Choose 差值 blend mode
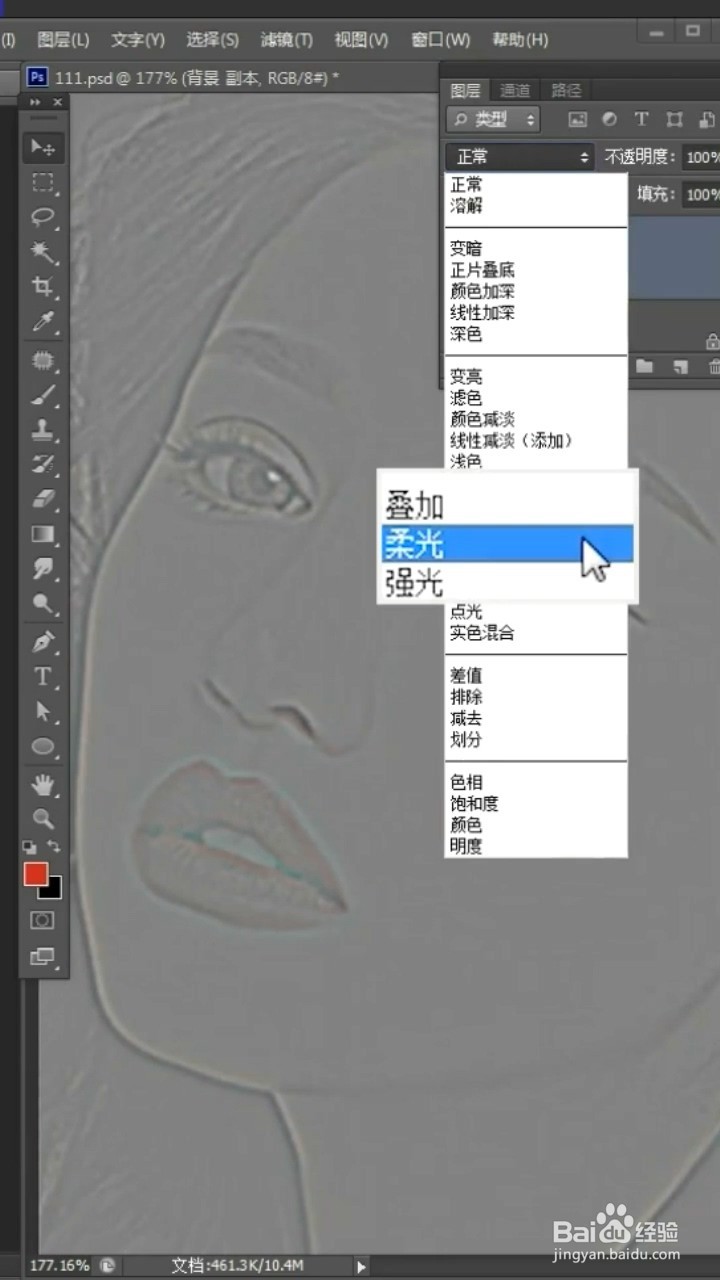Image resolution: width=720 pixels, height=1280 pixels. click(x=466, y=676)
